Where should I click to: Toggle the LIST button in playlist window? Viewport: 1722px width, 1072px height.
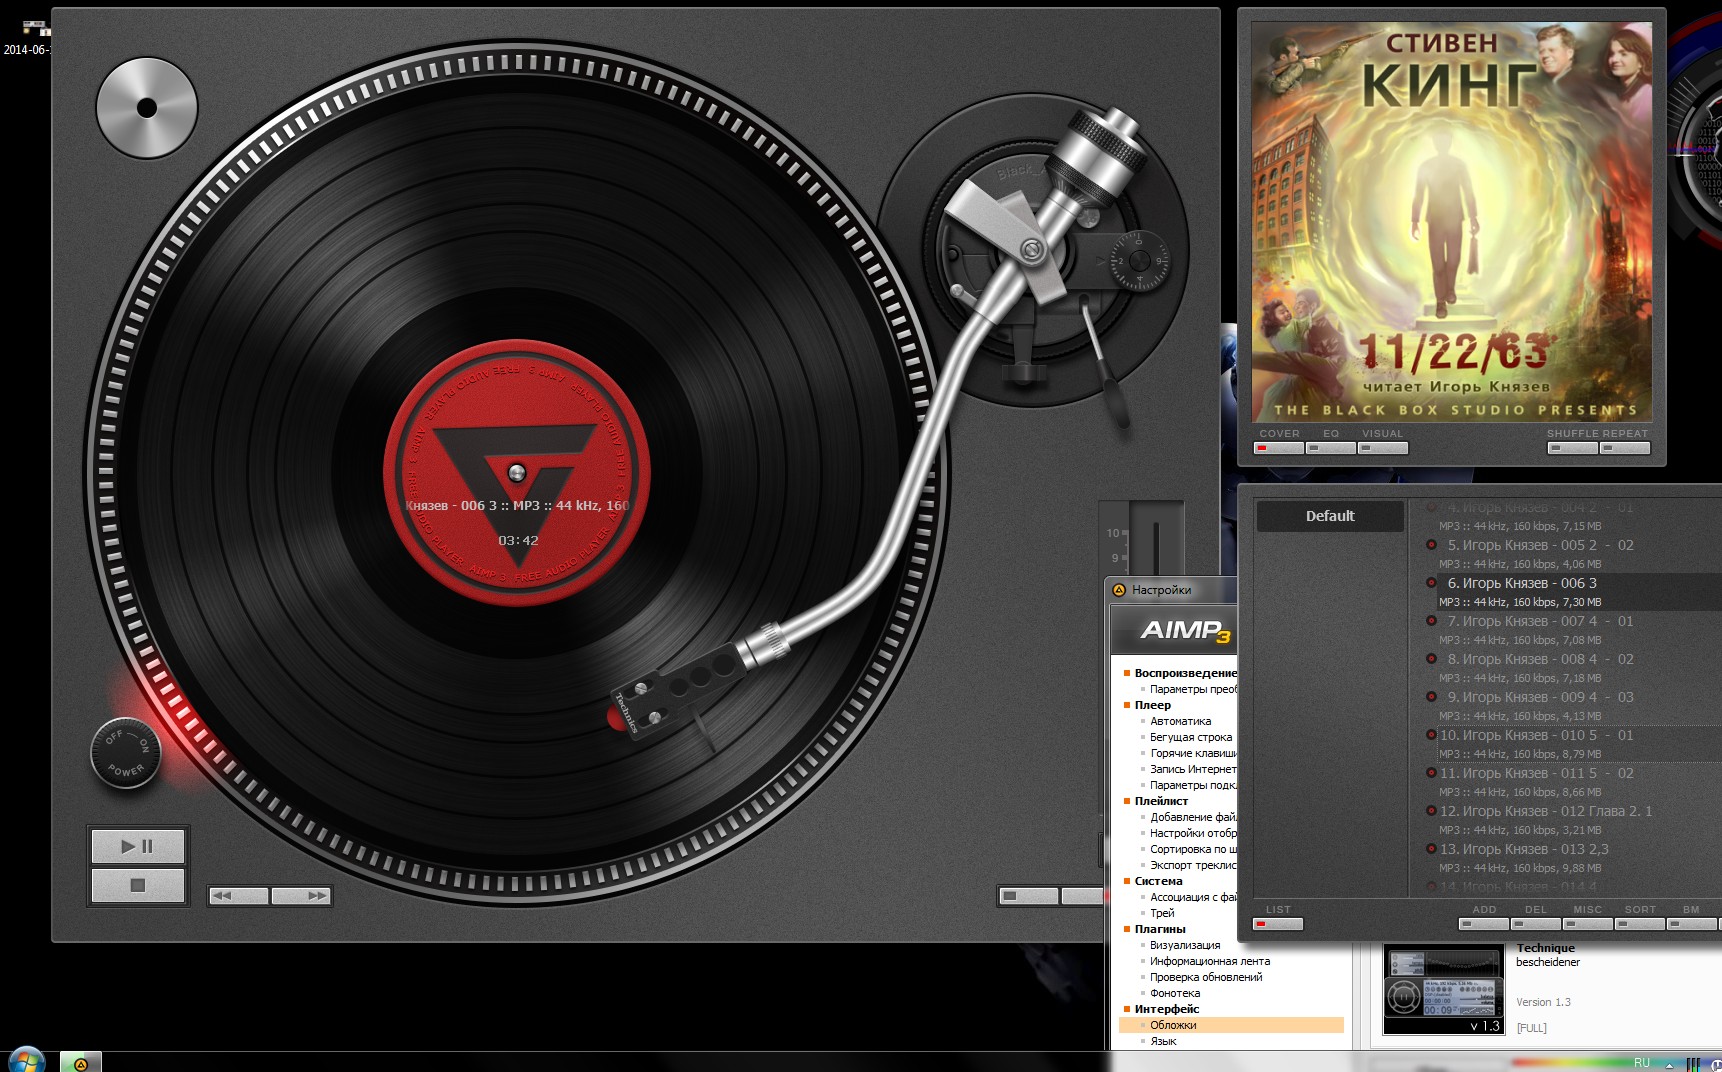click(x=1278, y=924)
